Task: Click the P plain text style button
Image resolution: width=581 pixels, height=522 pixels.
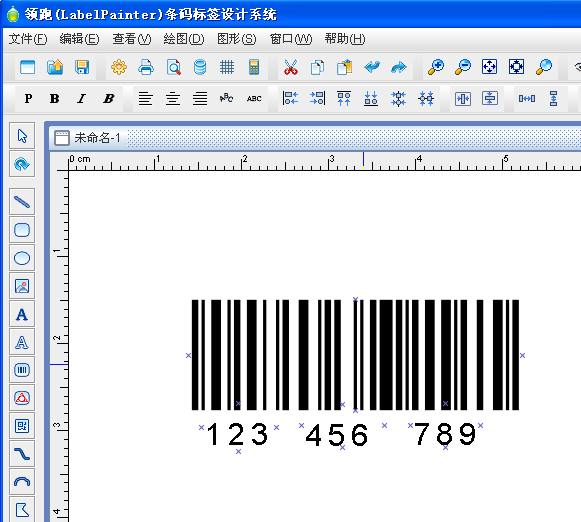Action: click(x=28, y=99)
